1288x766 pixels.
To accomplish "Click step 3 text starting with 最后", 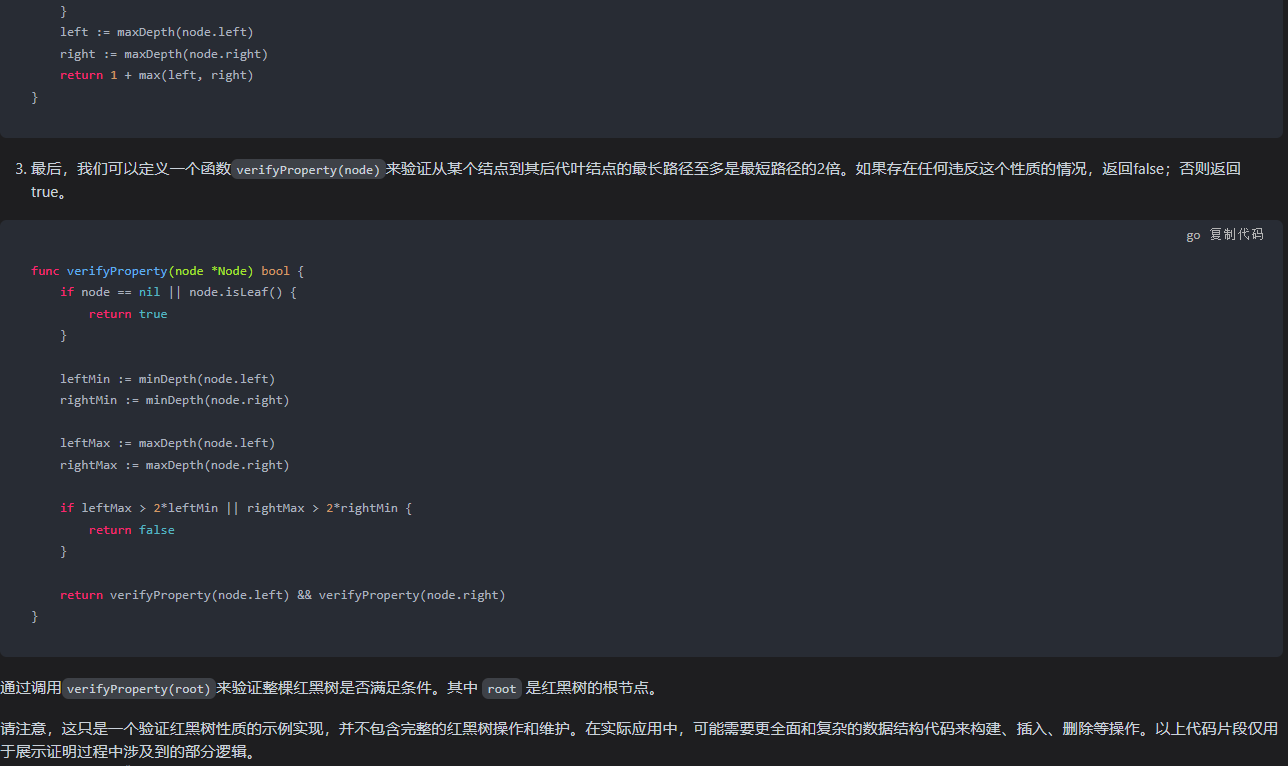I will click(636, 180).
